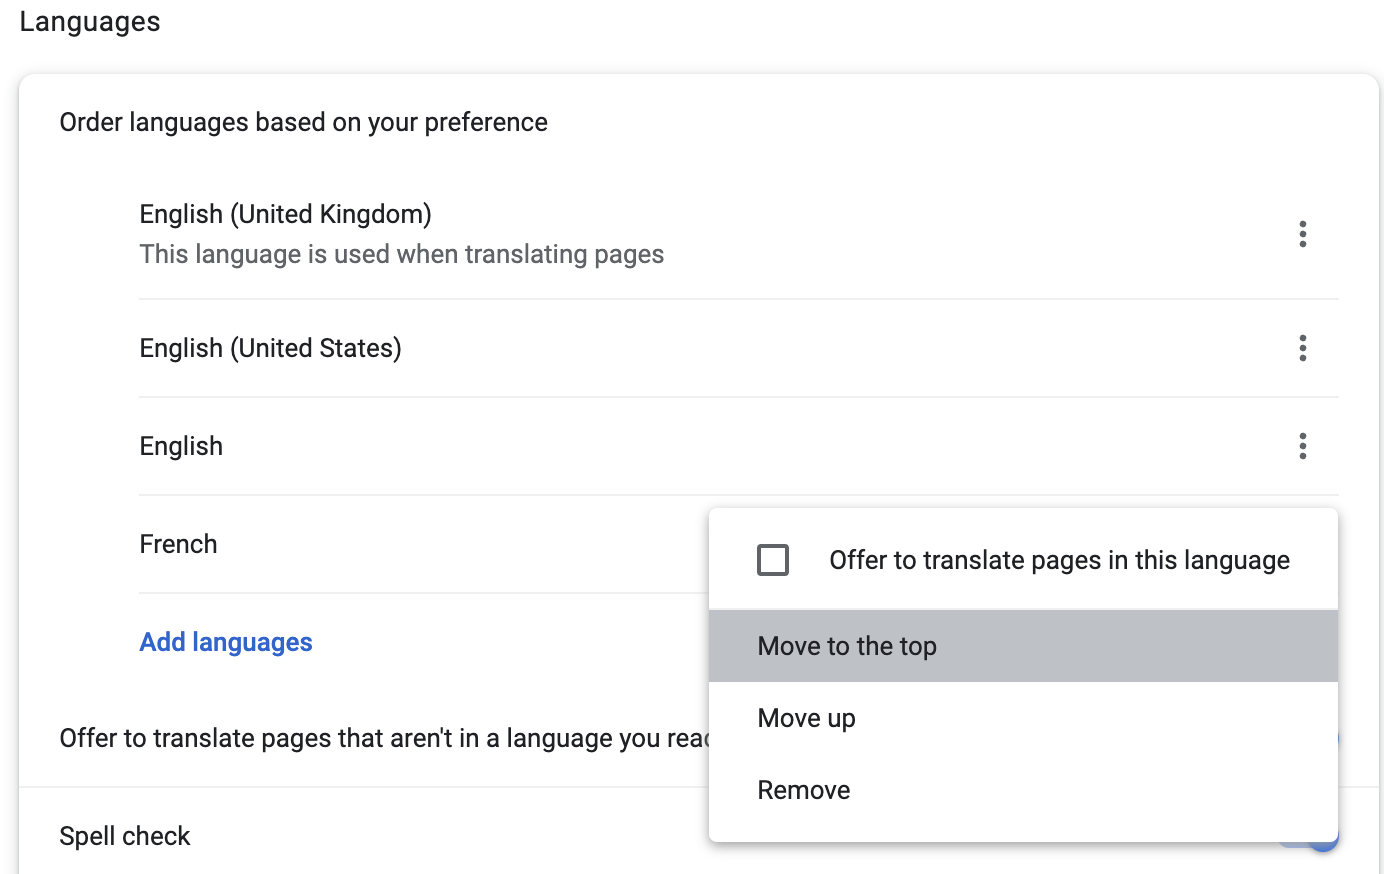Click the 'Offer to translate pages that aren't' setting text
Image resolution: width=1384 pixels, height=874 pixels.
(x=380, y=738)
